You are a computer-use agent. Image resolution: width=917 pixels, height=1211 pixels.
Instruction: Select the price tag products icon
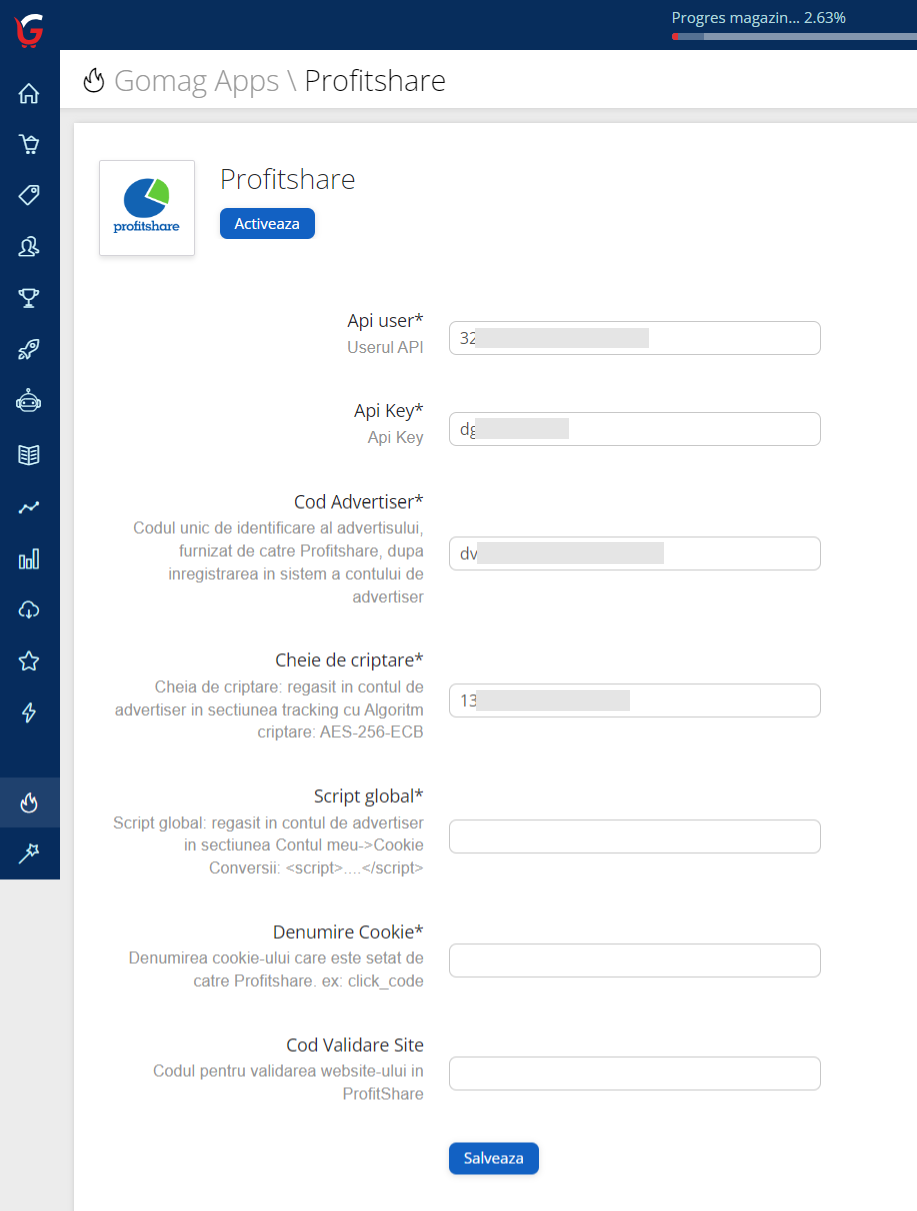29,195
